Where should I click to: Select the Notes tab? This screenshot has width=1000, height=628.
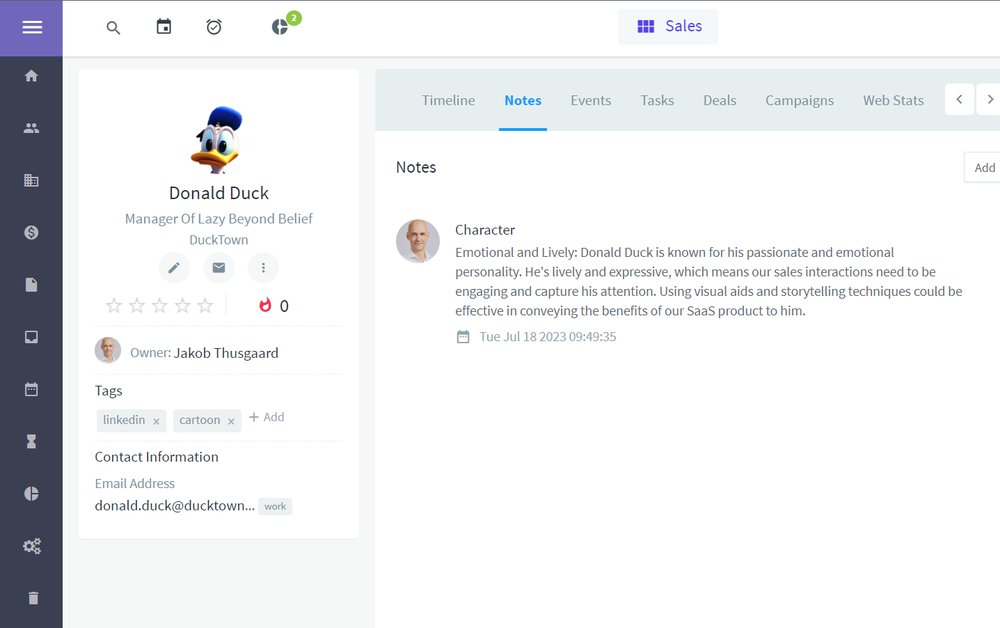pyautogui.click(x=523, y=101)
